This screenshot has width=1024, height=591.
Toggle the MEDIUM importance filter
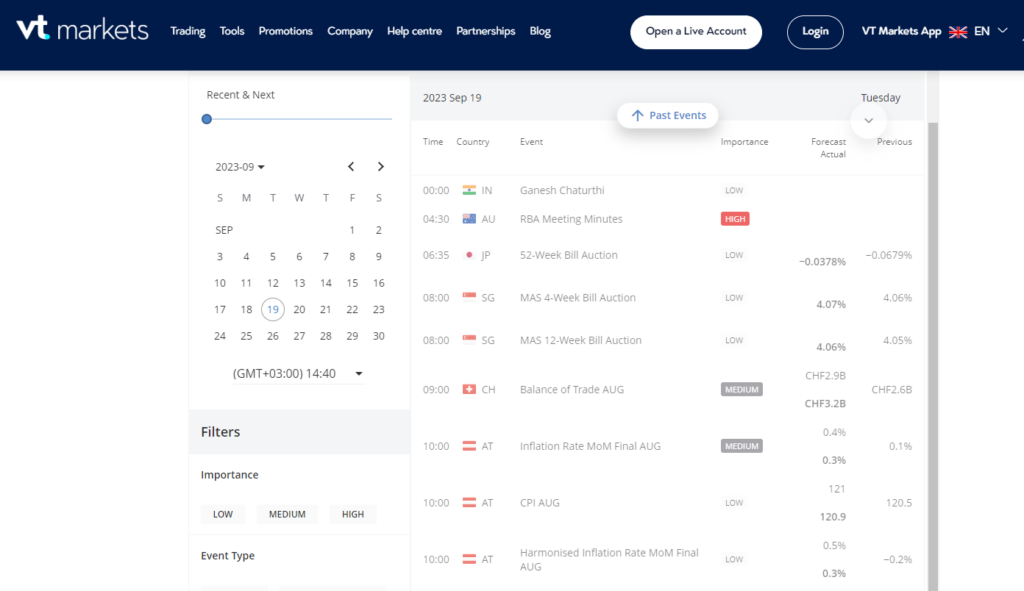pyautogui.click(x=287, y=514)
